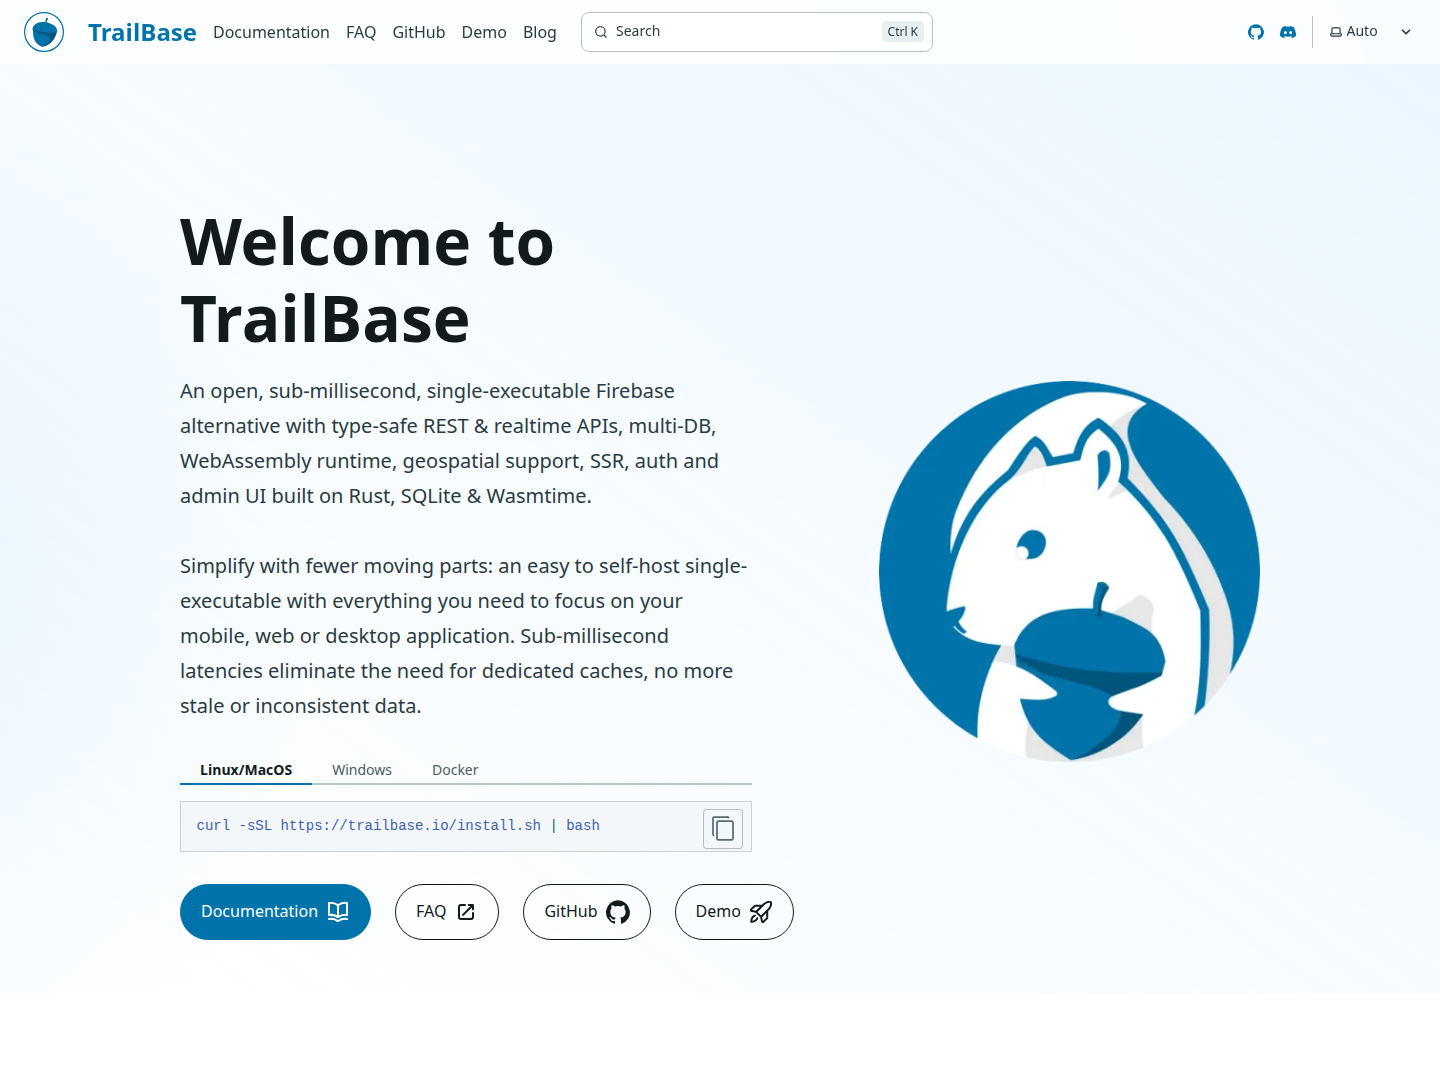The height and width of the screenshot is (1080, 1440).
Task: Open the Auto theme selector dropdown
Action: (1370, 32)
